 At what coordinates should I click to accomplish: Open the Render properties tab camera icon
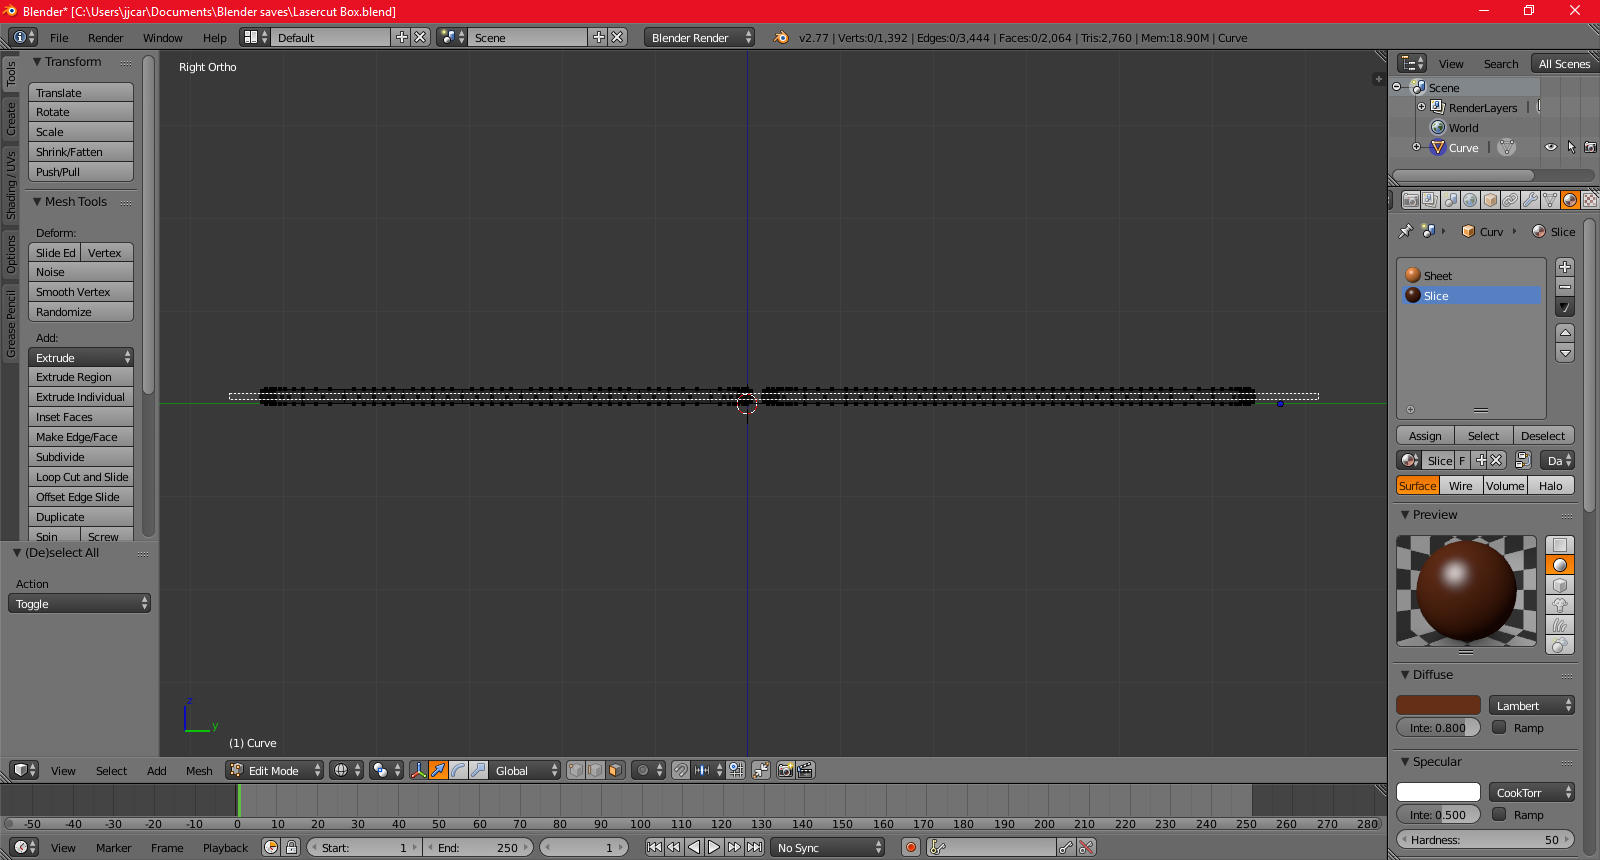(x=1410, y=200)
